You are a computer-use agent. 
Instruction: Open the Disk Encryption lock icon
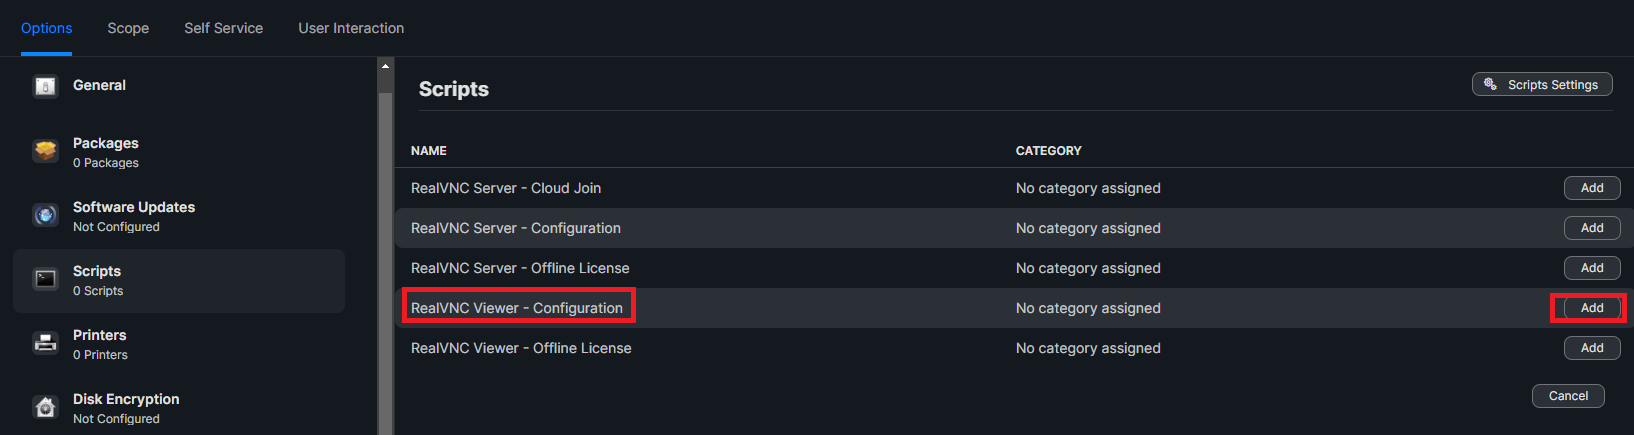[x=46, y=407]
